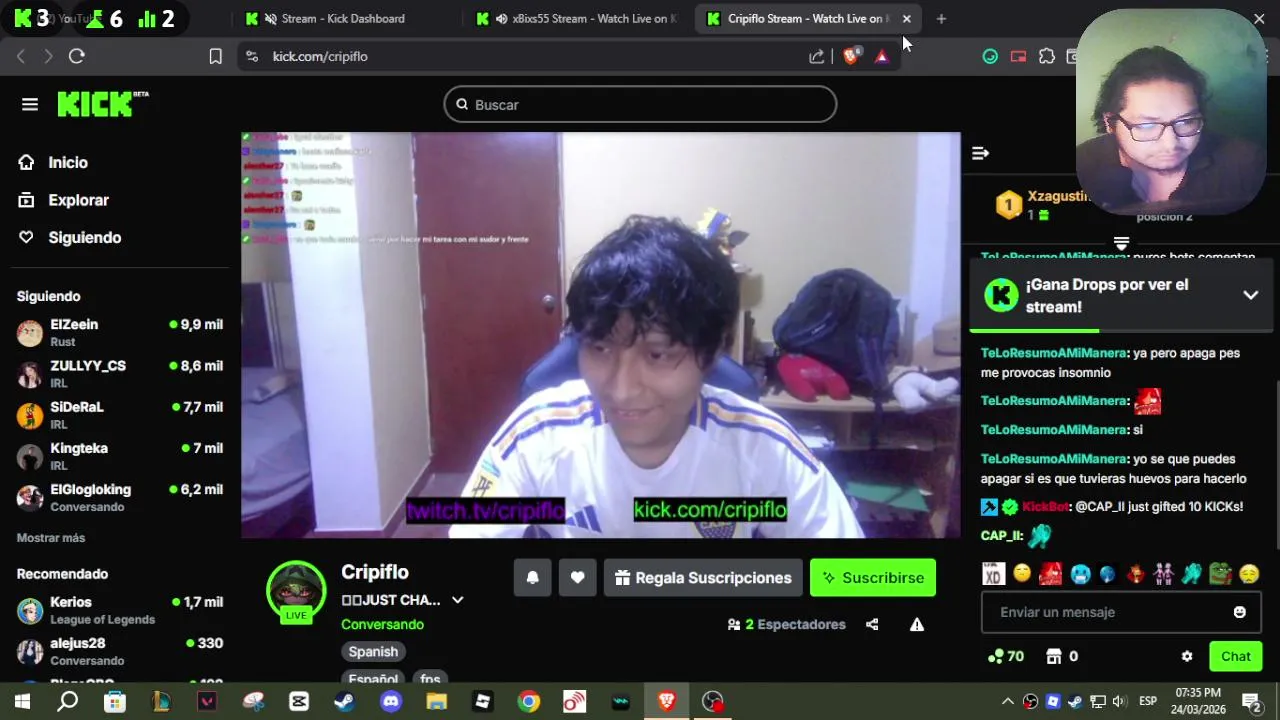The image size is (1280, 720).
Task: Open Windows Start menu
Action: [x=22, y=701]
